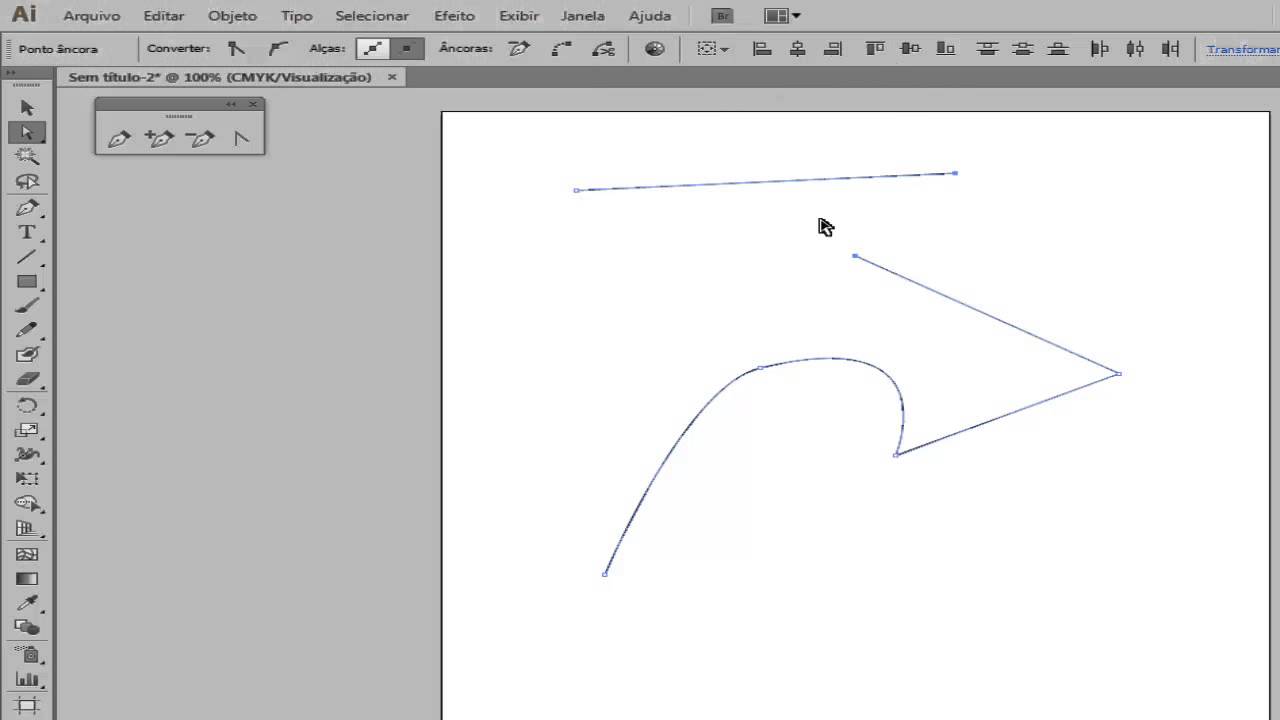Click Horizontal Align Center icon
Image resolution: width=1280 pixels, height=720 pixels.
point(797,48)
